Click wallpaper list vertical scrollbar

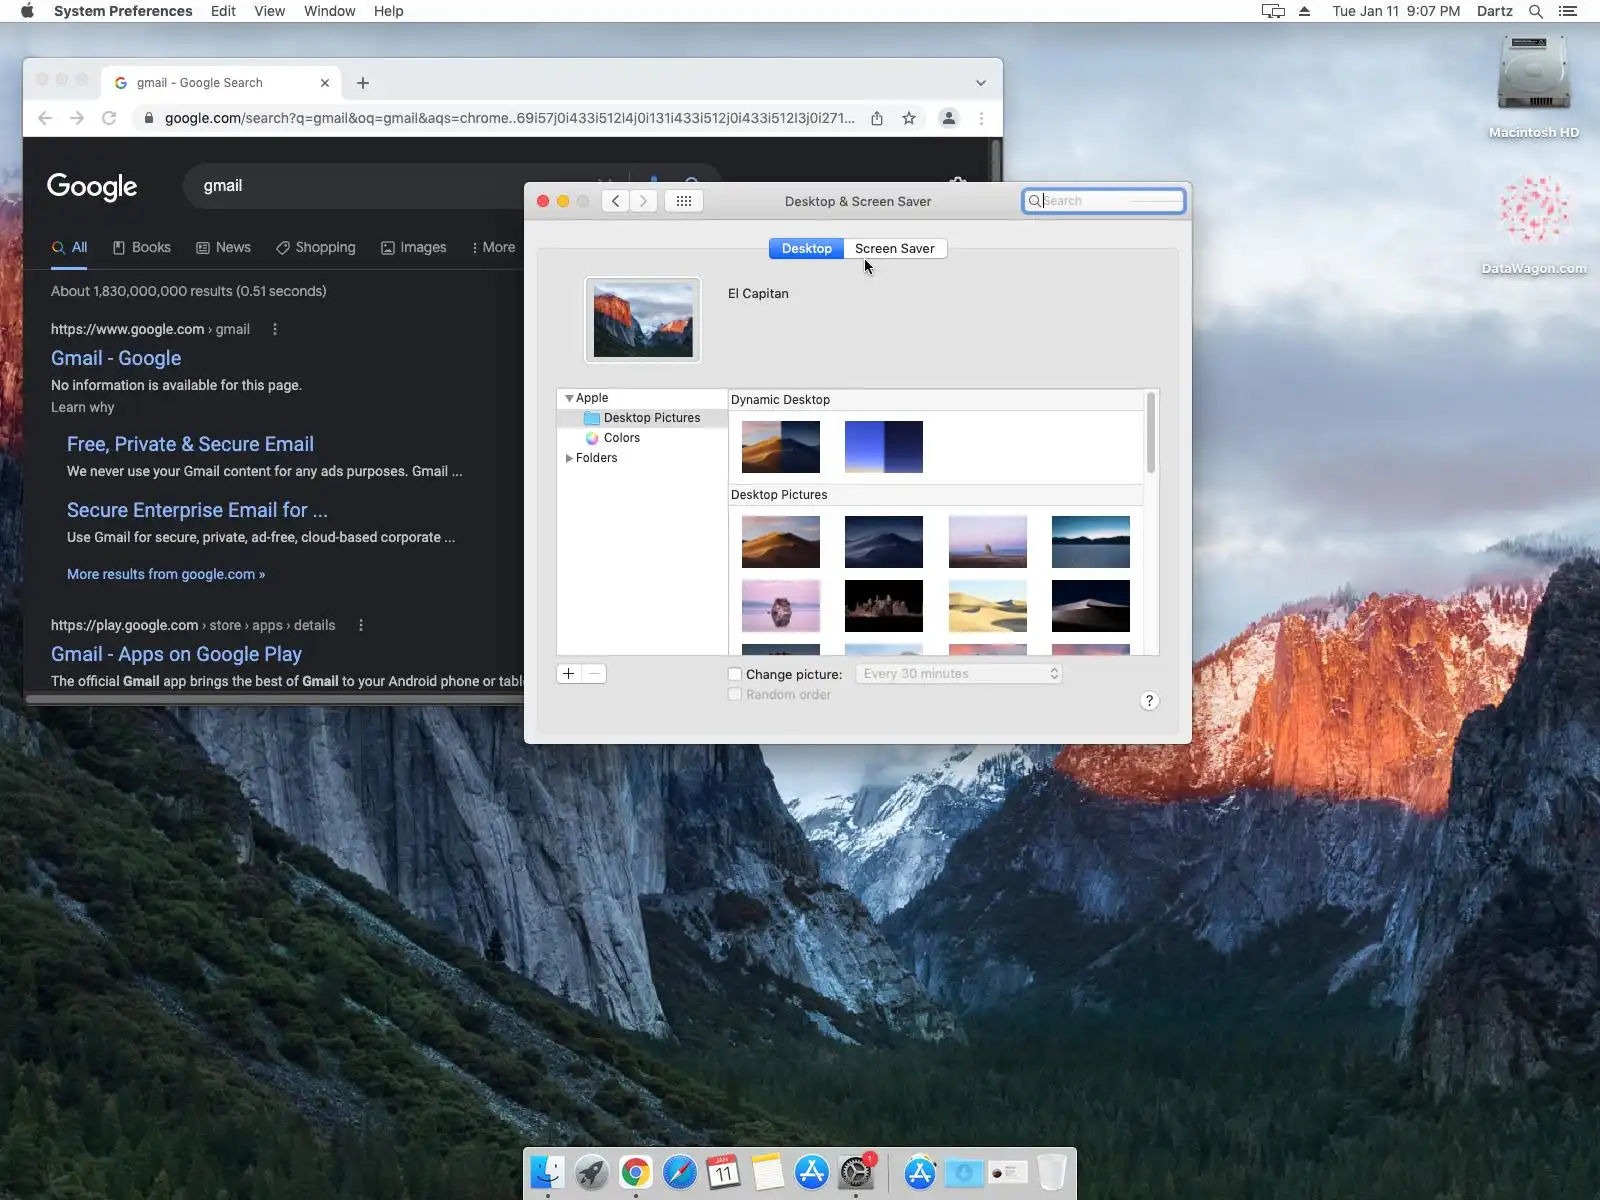pyautogui.click(x=1151, y=433)
